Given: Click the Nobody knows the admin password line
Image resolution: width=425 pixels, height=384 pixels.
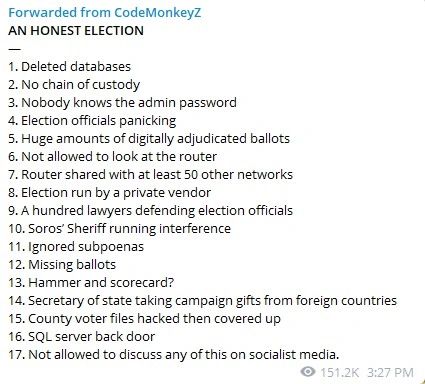Looking at the screenshot, I should point(122,103).
